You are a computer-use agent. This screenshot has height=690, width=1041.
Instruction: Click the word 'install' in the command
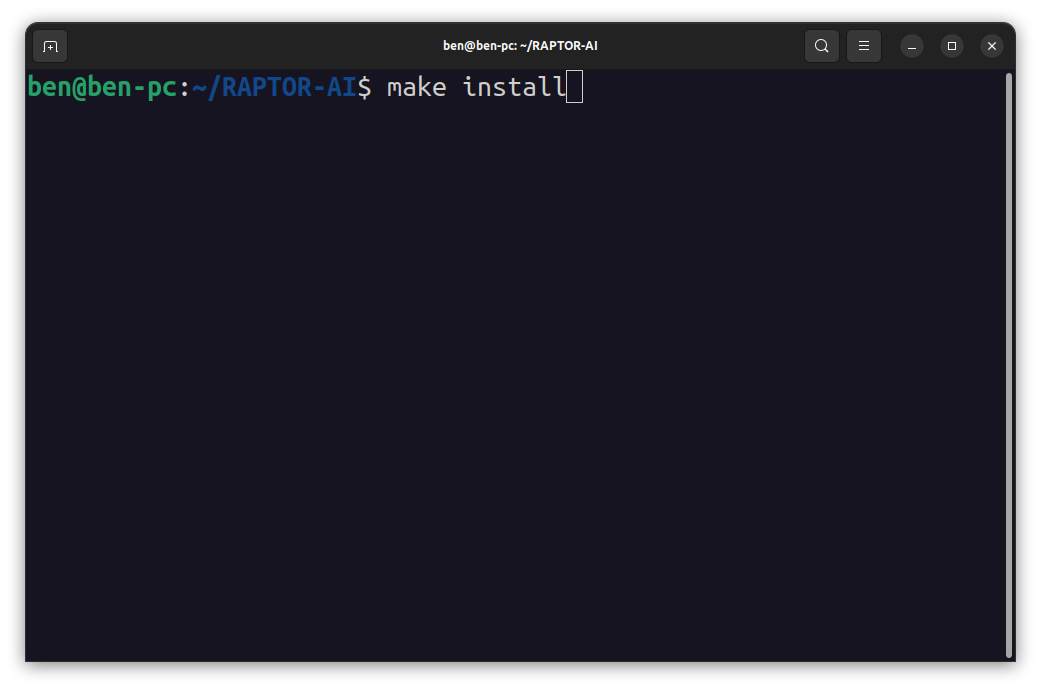pyautogui.click(x=514, y=87)
